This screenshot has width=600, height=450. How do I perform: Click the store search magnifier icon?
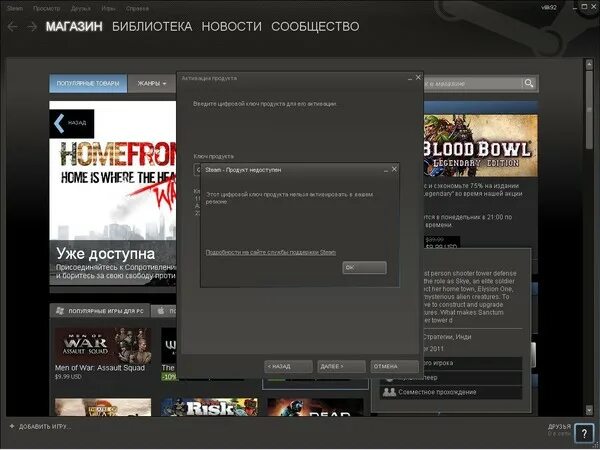click(529, 83)
